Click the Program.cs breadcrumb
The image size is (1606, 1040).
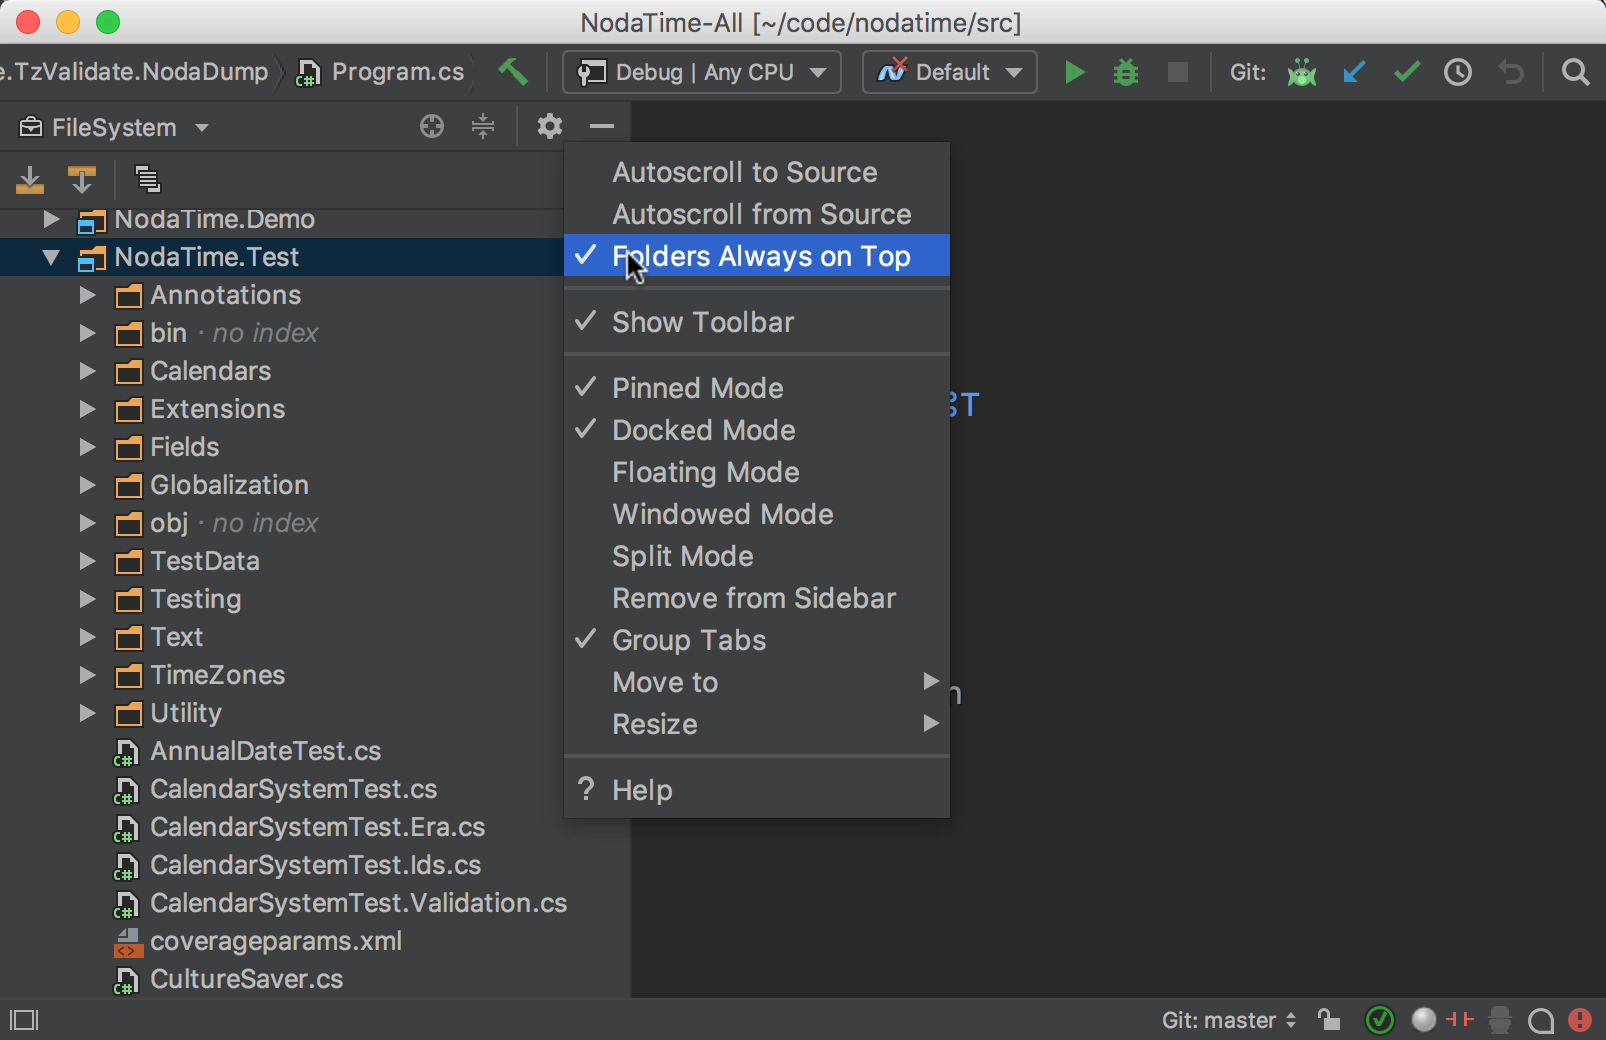(381, 72)
